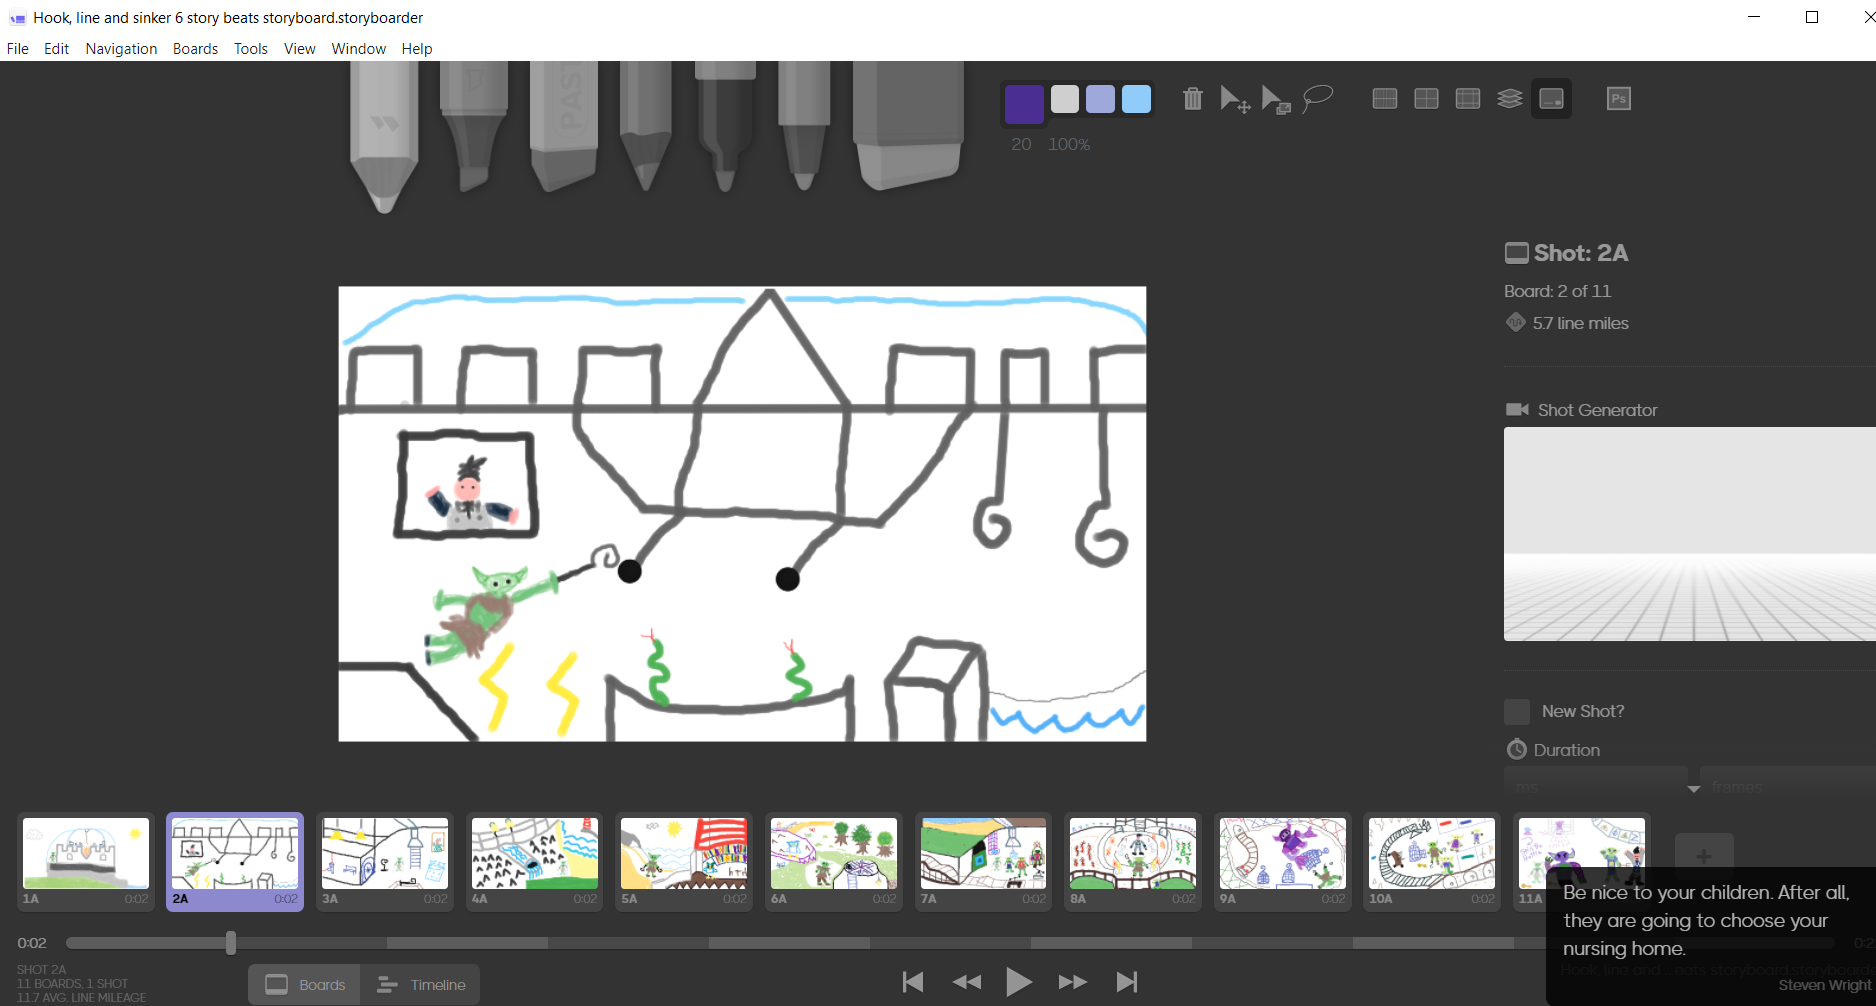Screen dimensions: 1876x1006
Task: Jump to the last board
Action: pos(1127,982)
